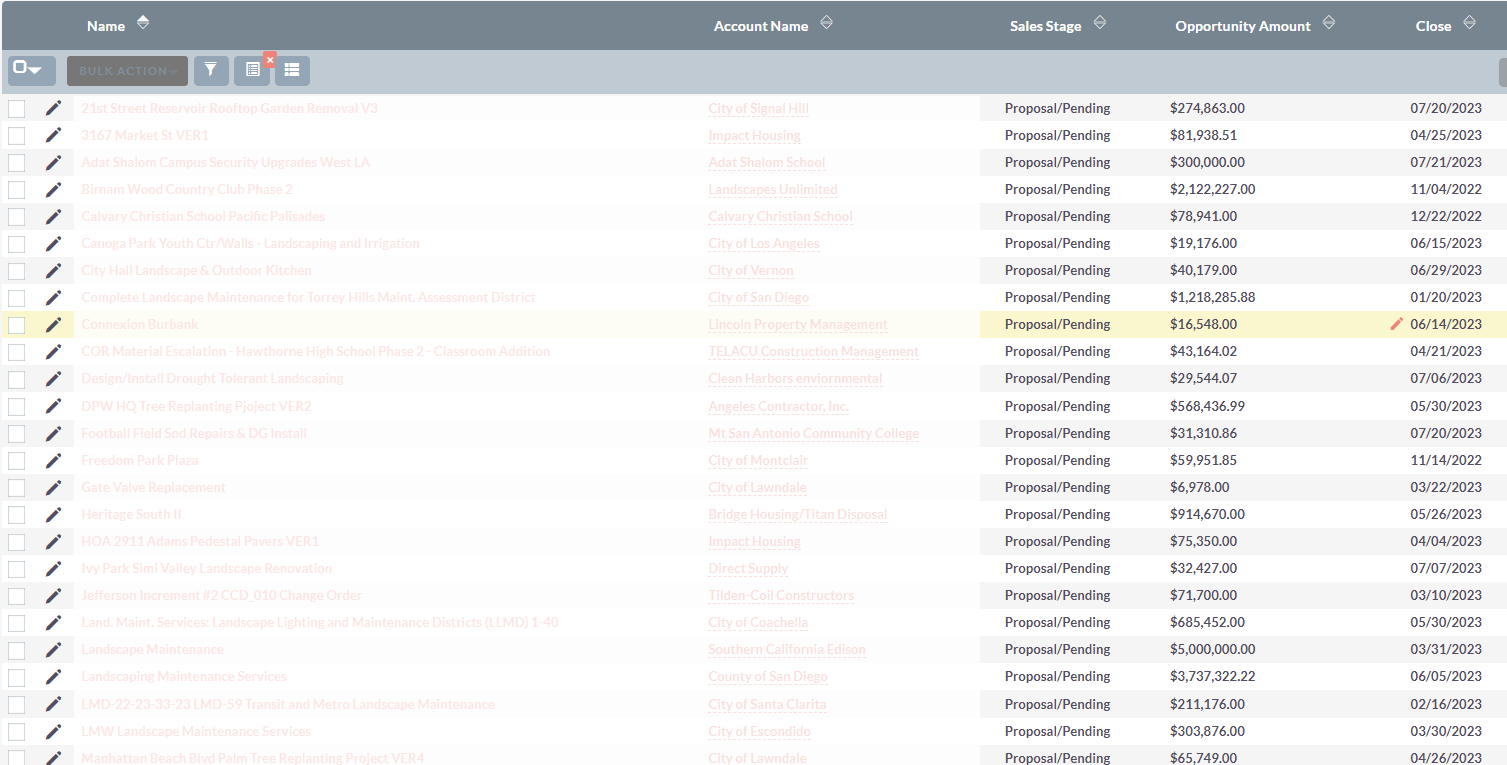Check the checkbox for Heritage South II
The image size is (1507, 765).
[16, 513]
